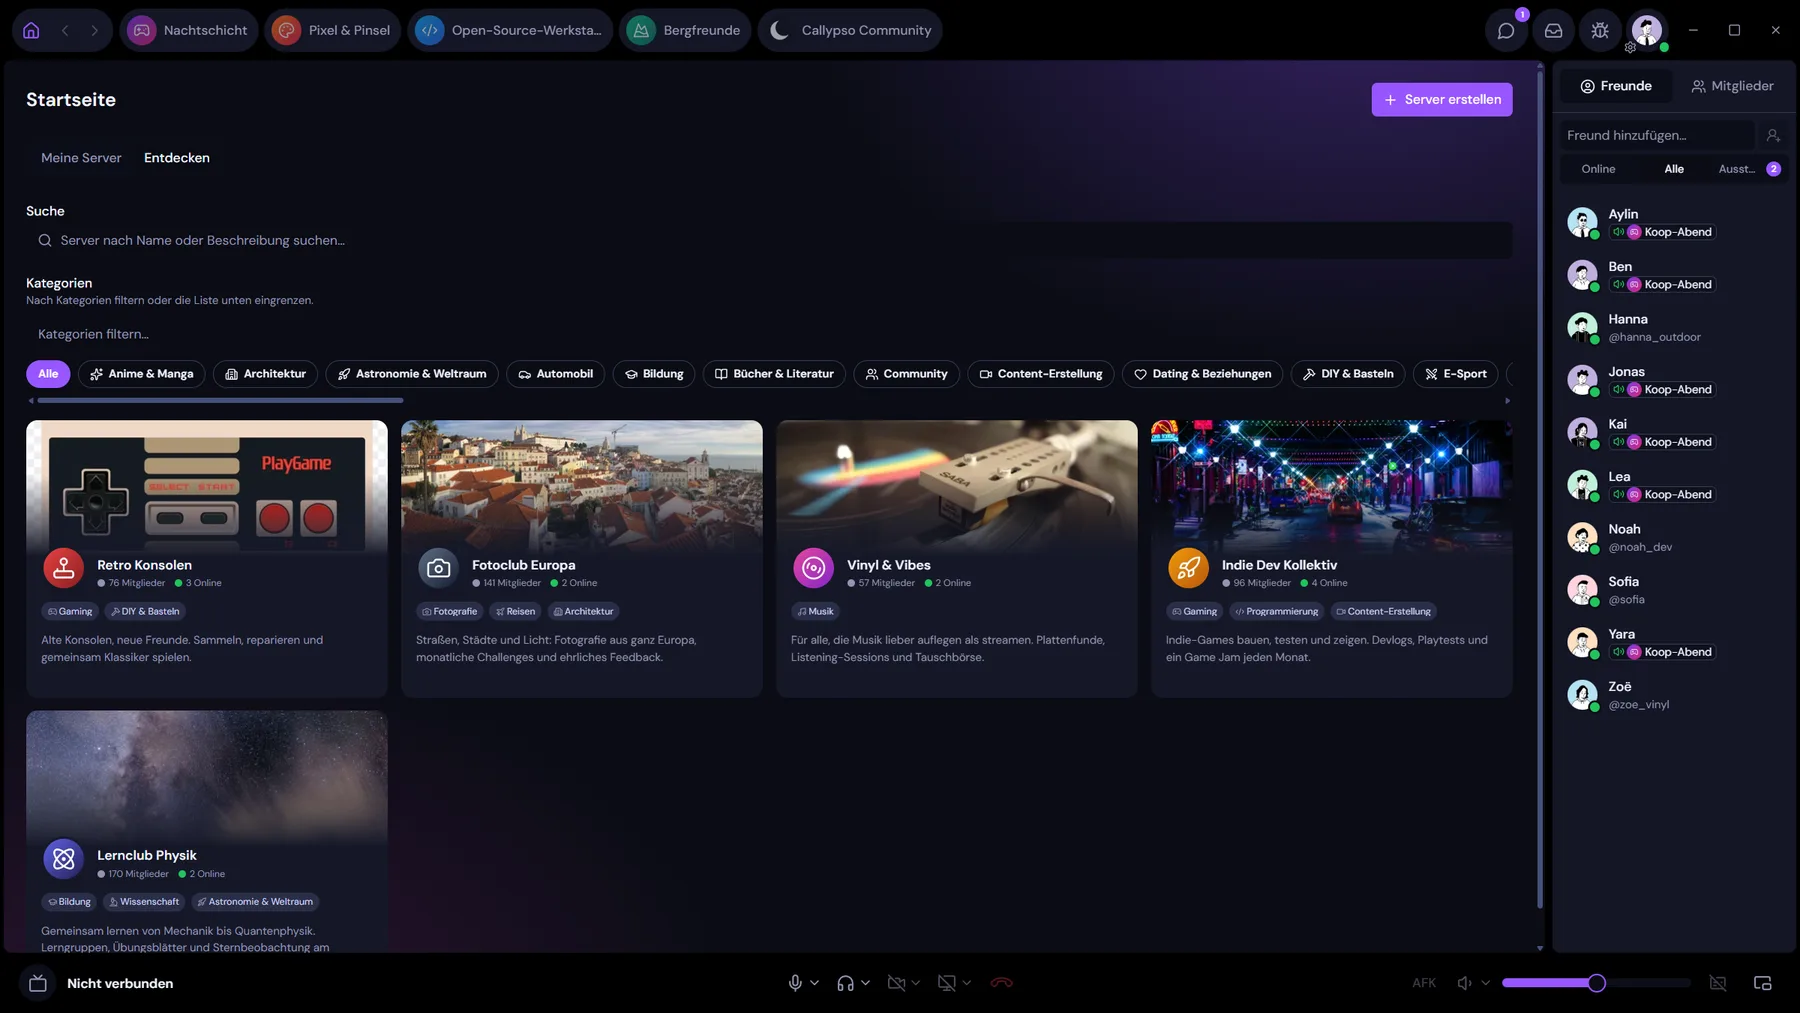Viewport: 1800px width, 1013px height.
Task: Open direct messages chat bubble icon
Action: click(x=1505, y=31)
